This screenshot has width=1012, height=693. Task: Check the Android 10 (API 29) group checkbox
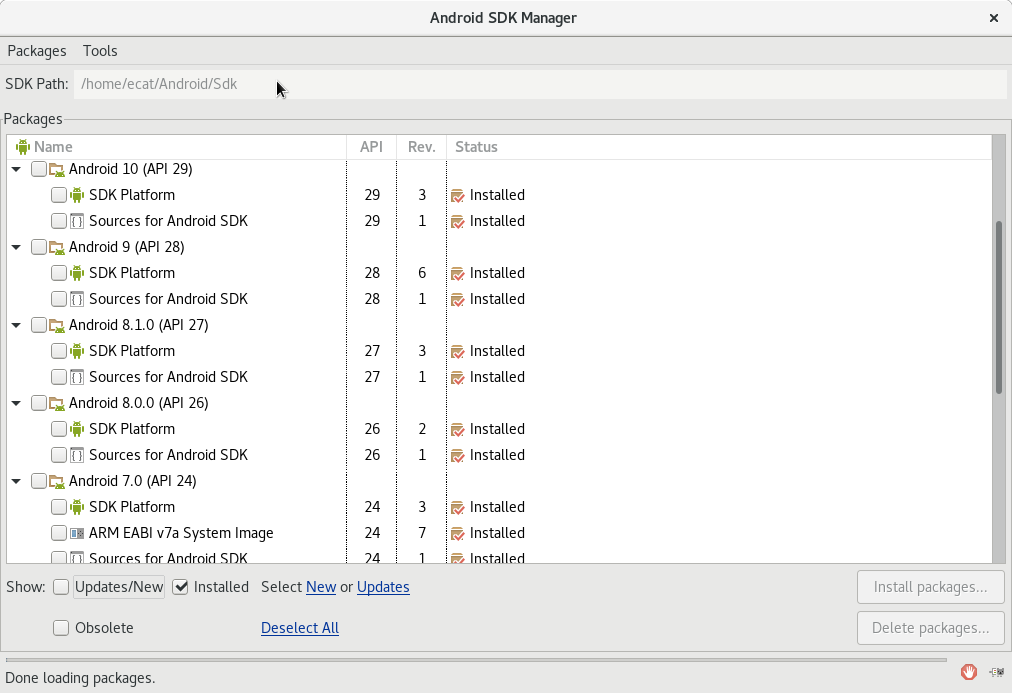pos(39,169)
